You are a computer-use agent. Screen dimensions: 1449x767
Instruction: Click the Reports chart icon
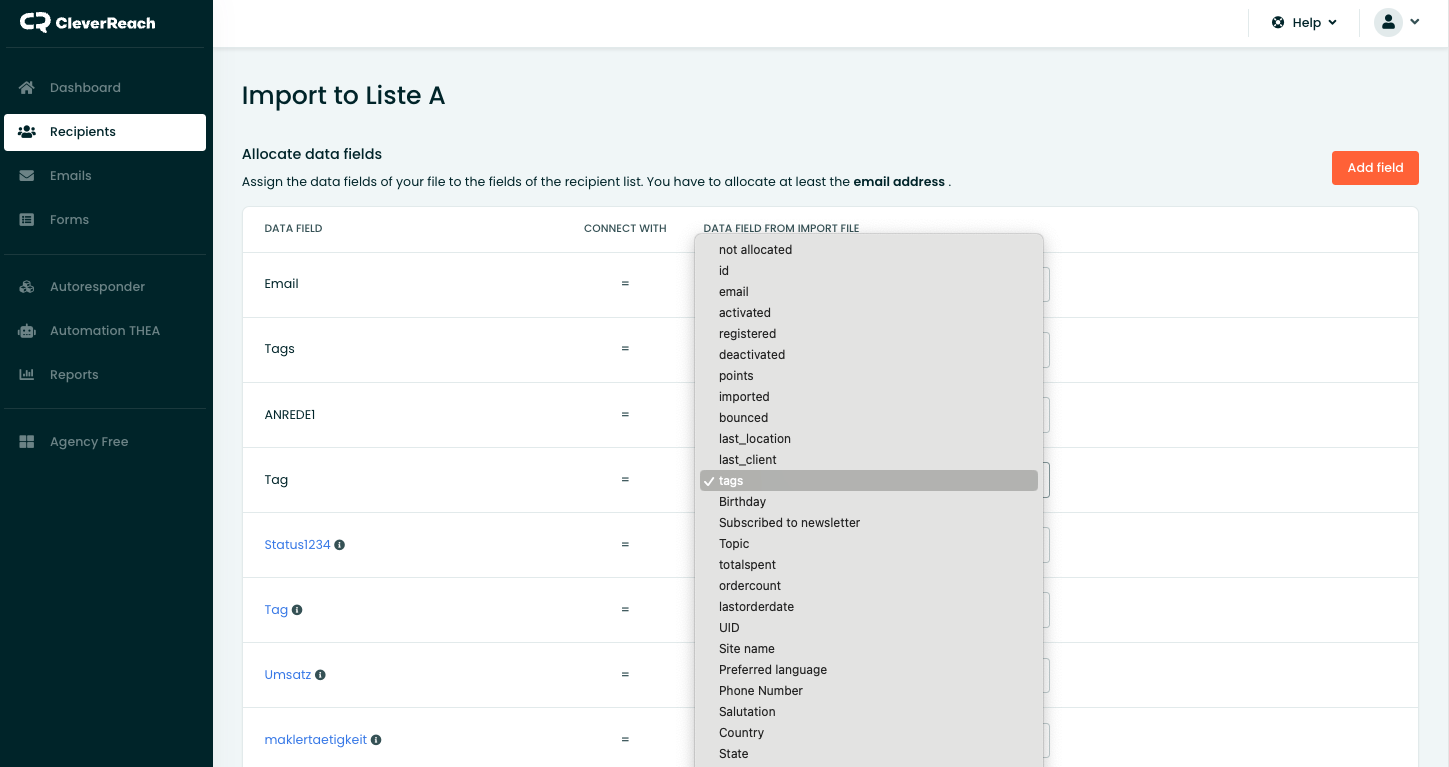(x=26, y=374)
